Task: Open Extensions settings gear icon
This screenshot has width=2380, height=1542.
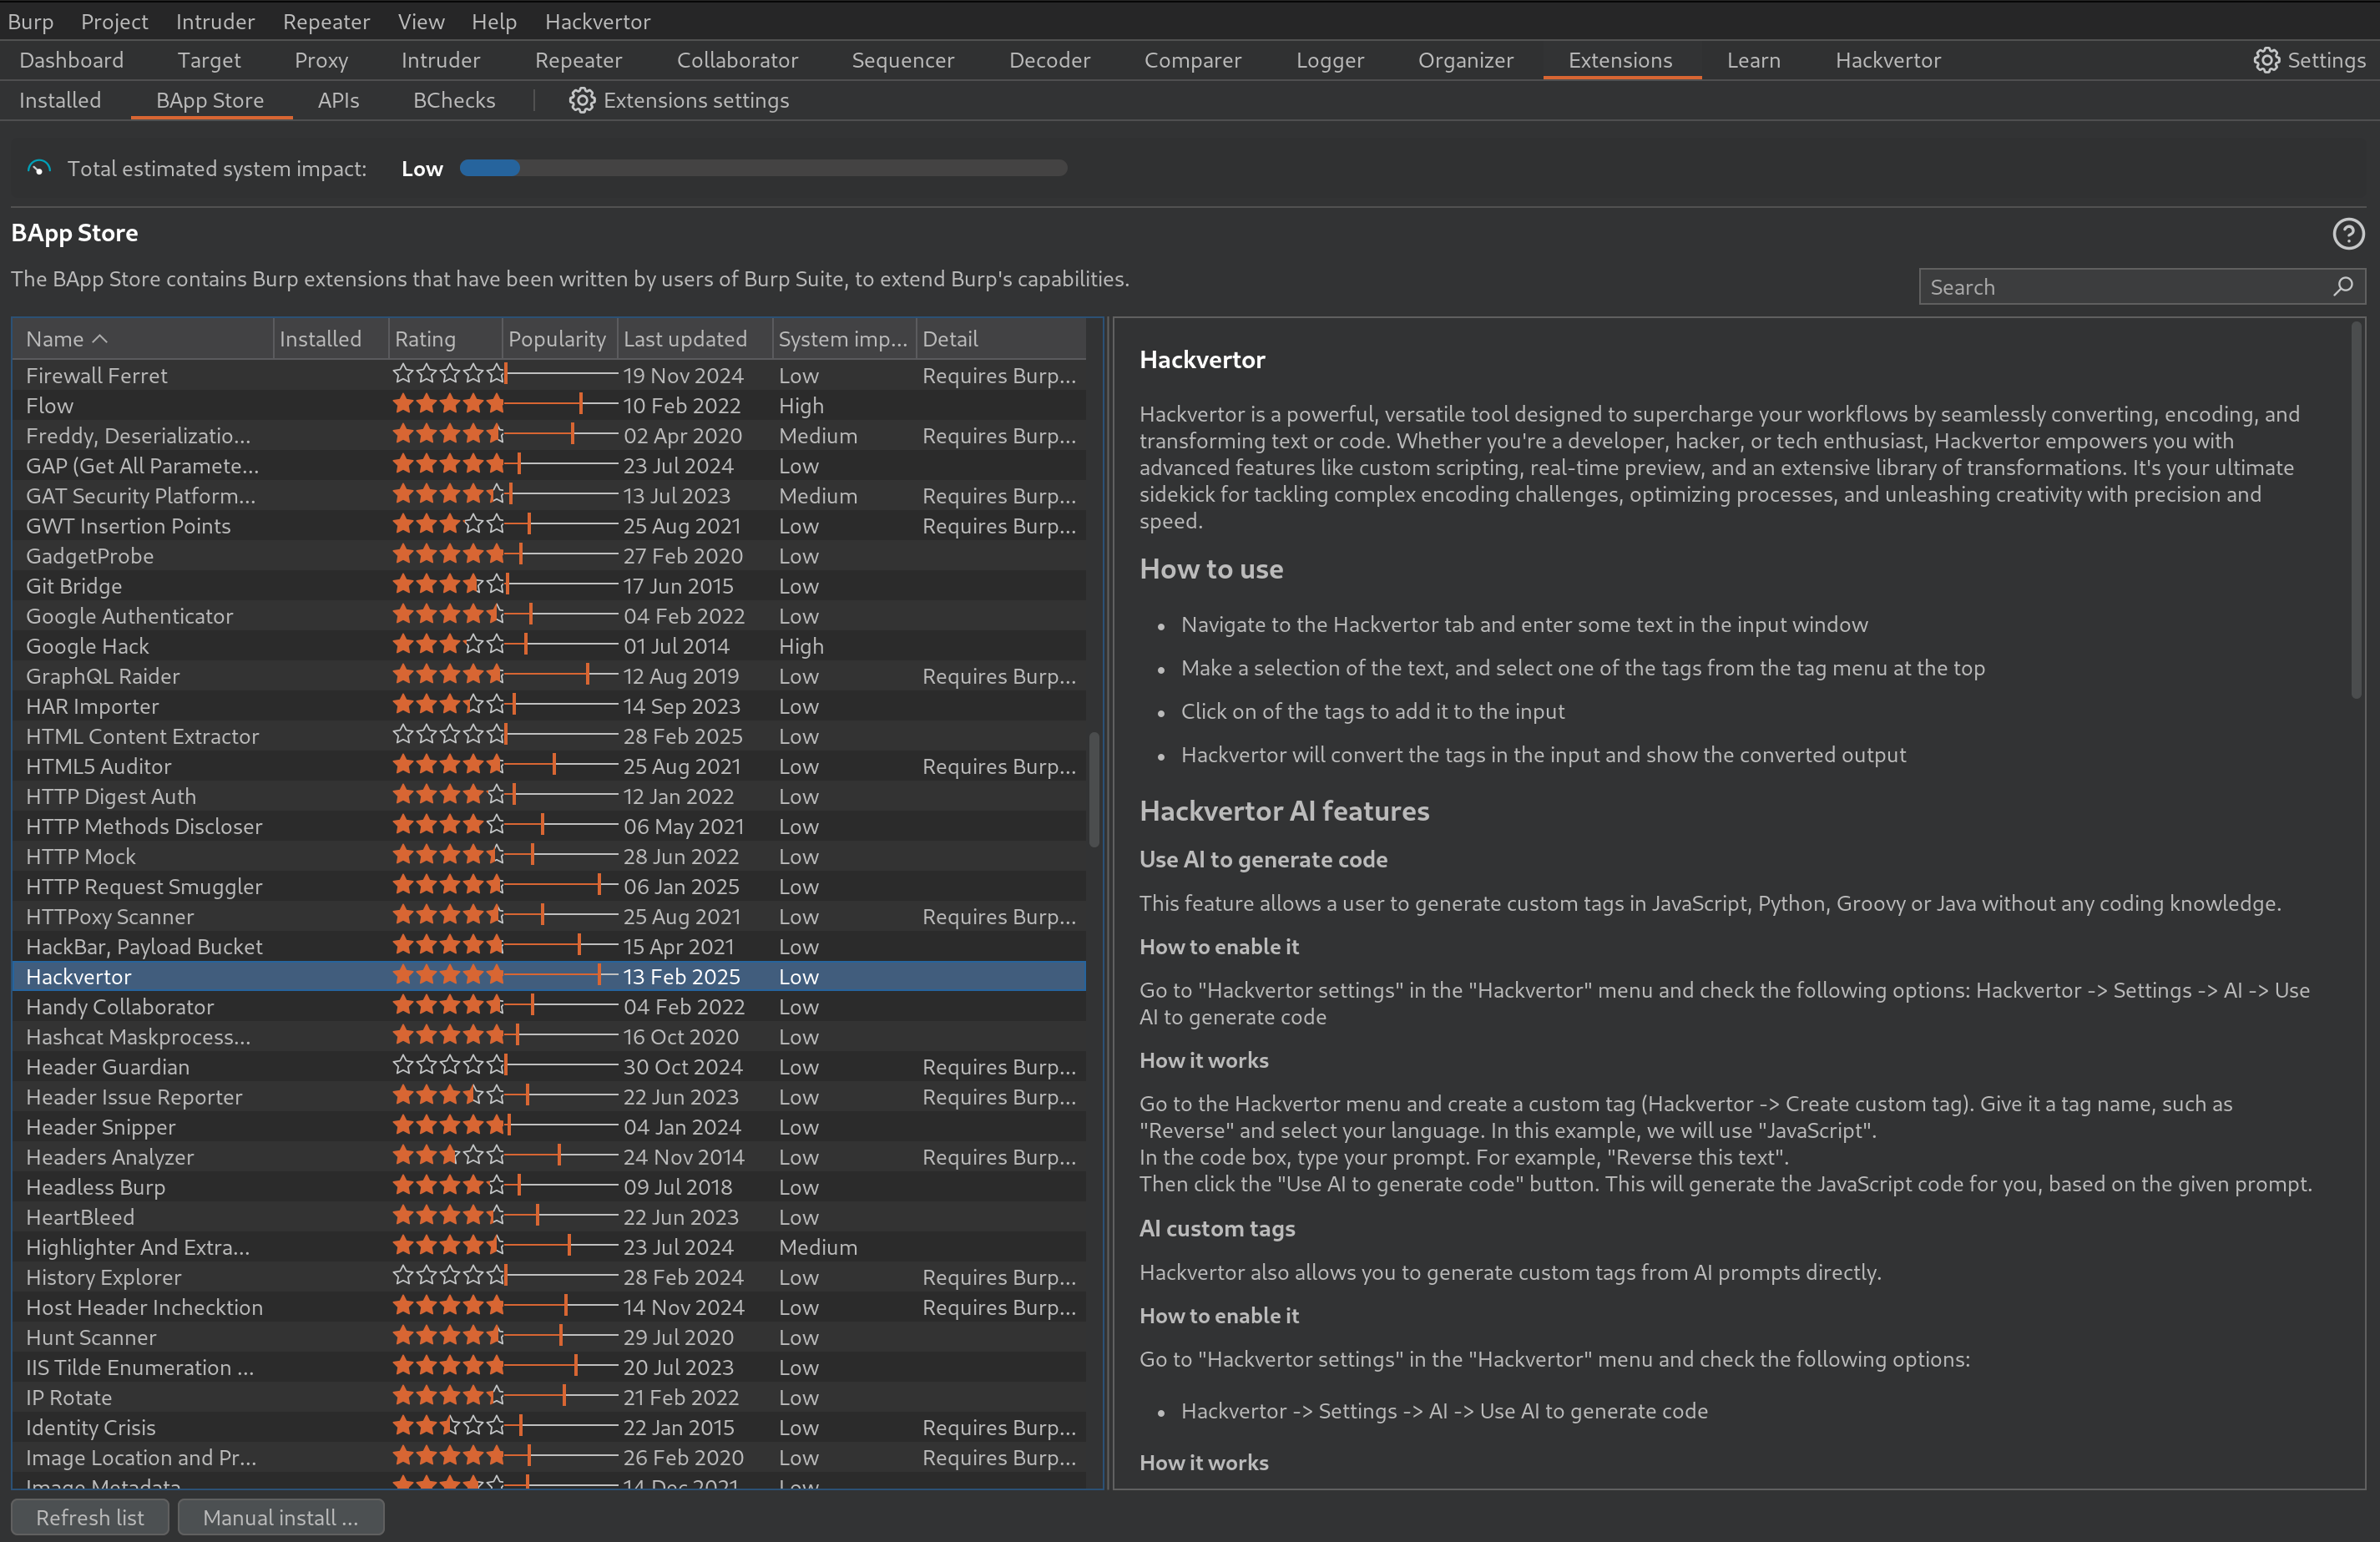Action: [582, 100]
